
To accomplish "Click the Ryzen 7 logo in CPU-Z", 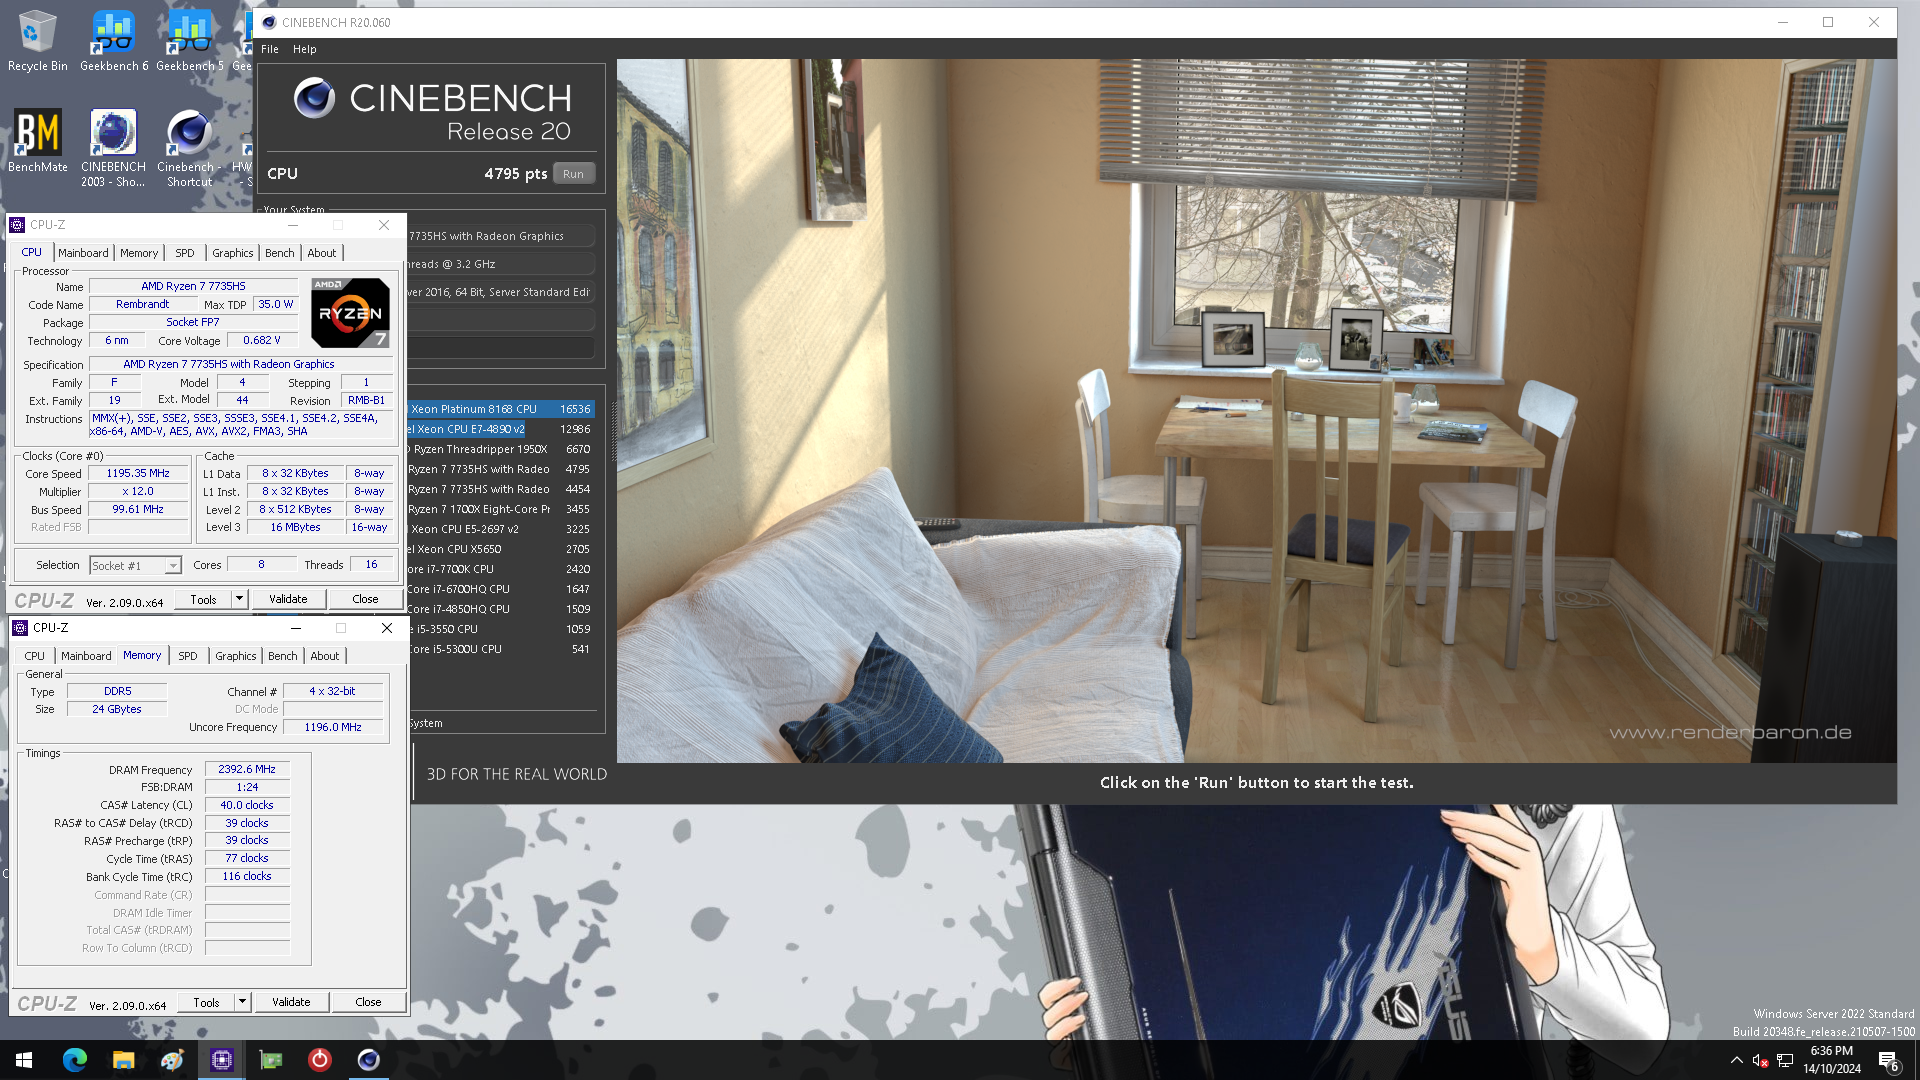I will [x=350, y=313].
